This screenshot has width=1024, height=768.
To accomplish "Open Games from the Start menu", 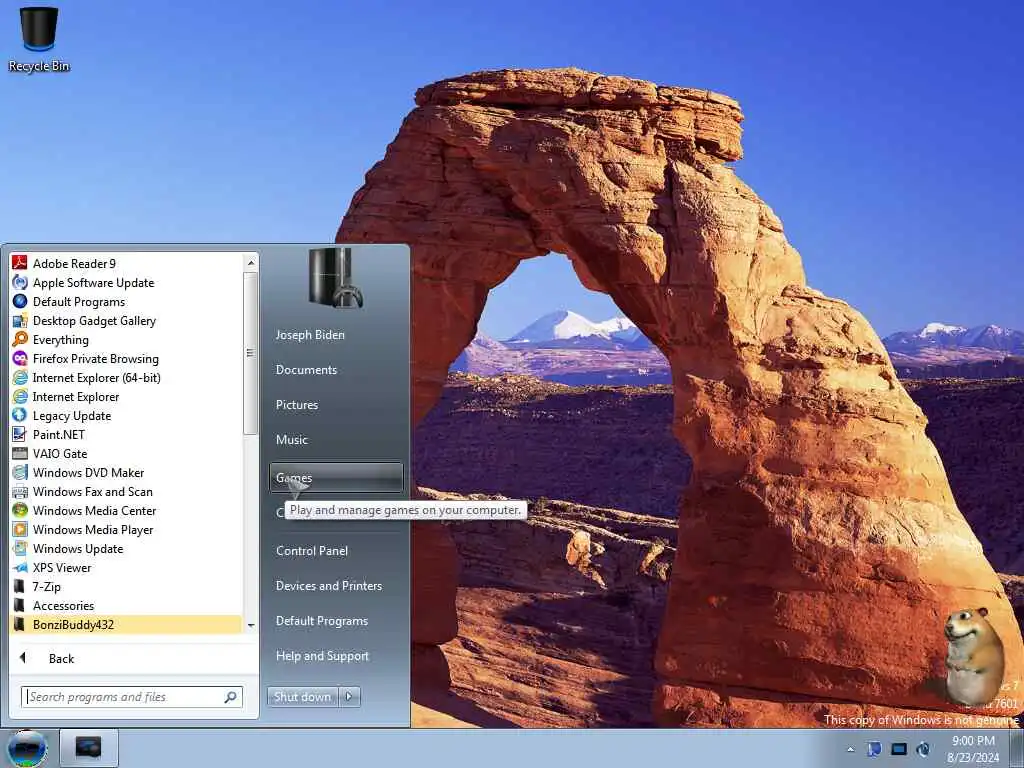I will [x=336, y=477].
